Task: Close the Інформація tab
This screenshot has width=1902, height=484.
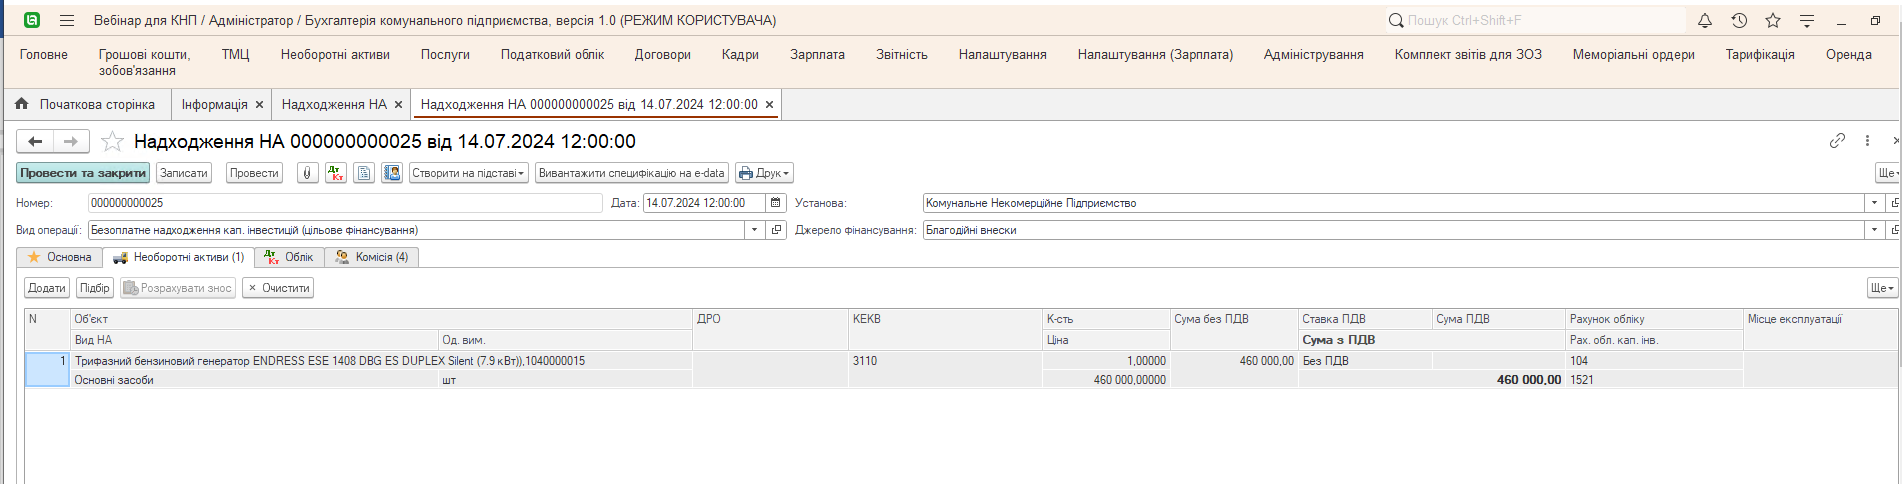Action: click(260, 105)
